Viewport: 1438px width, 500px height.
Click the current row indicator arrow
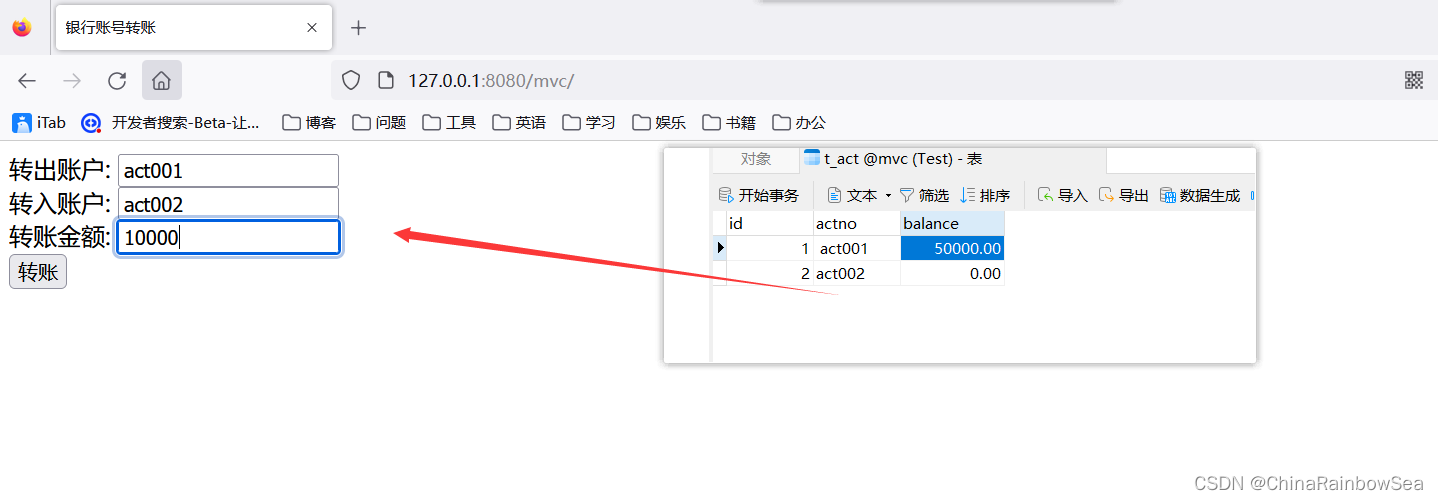(x=720, y=248)
